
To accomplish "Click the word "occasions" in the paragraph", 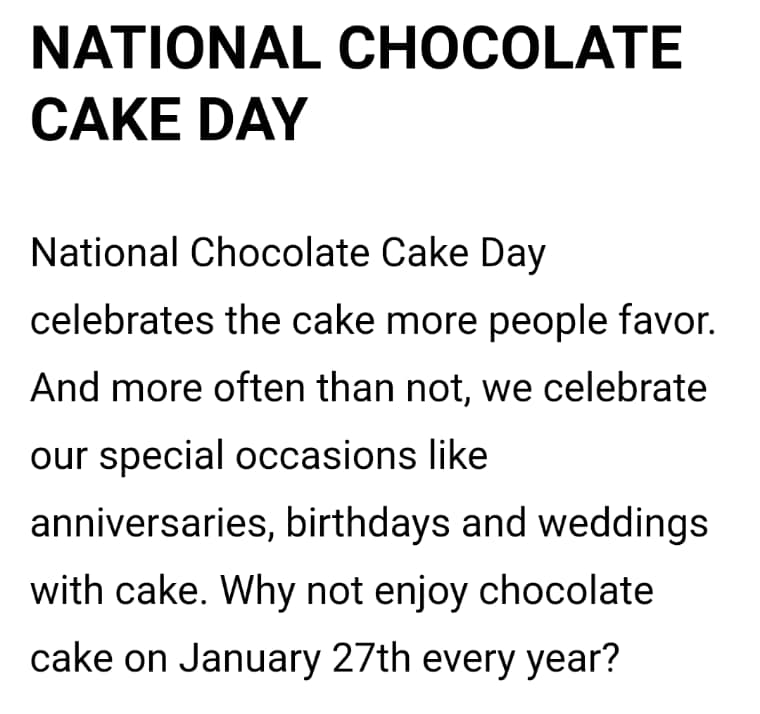I will (x=340, y=456).
